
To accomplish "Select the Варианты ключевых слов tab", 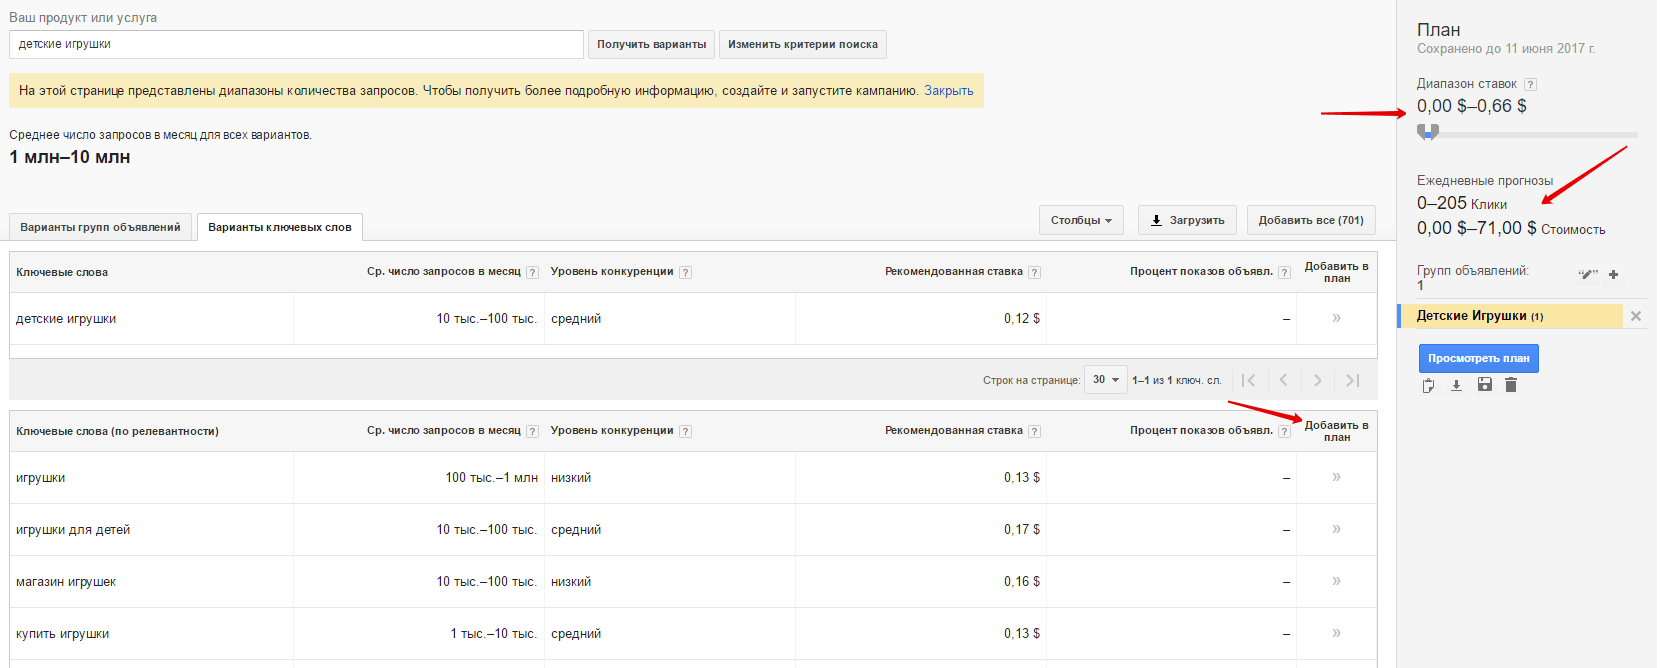I will tap(279, 227).
